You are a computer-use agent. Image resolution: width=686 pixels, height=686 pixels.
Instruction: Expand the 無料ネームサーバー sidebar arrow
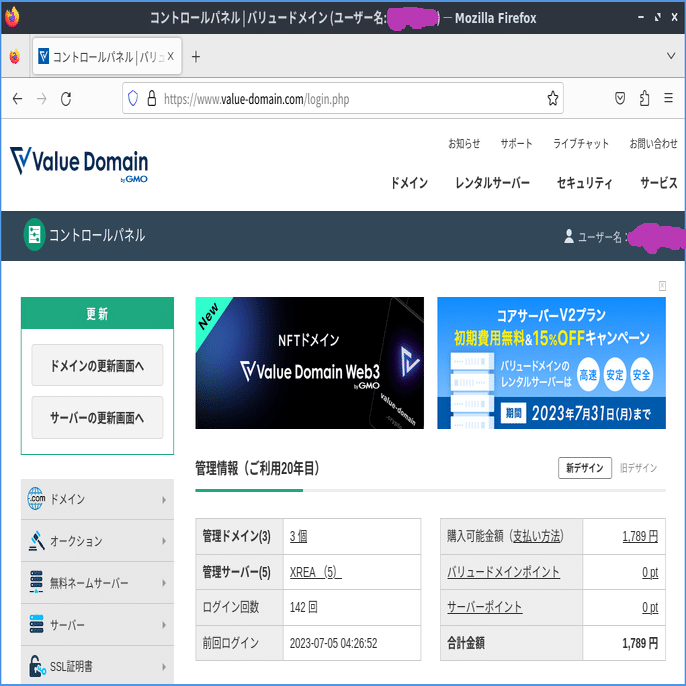(x=164, y=583)
